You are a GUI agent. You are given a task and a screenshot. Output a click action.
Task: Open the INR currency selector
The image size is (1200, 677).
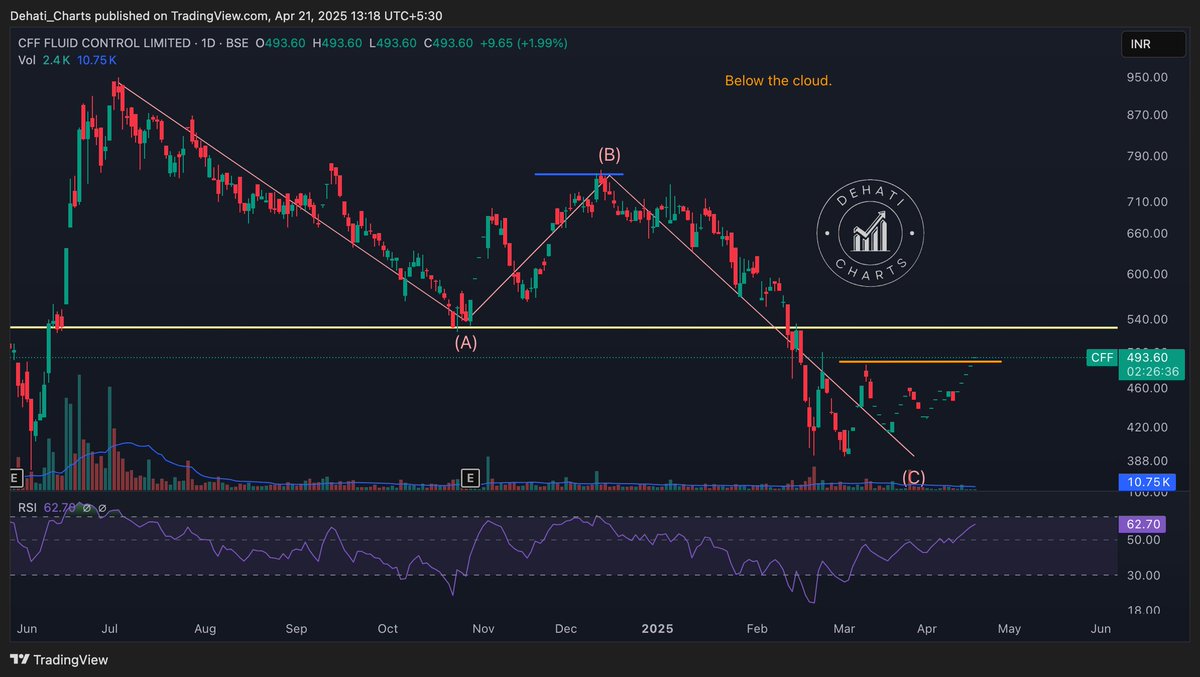point(1154,45)
